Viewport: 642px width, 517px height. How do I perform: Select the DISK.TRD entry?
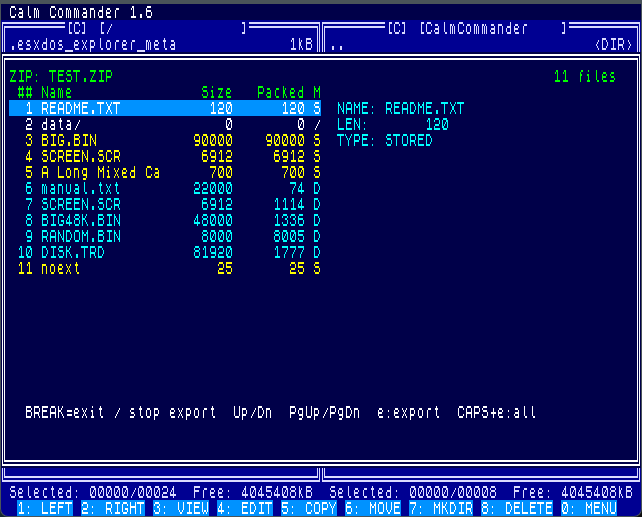[165, 252]
